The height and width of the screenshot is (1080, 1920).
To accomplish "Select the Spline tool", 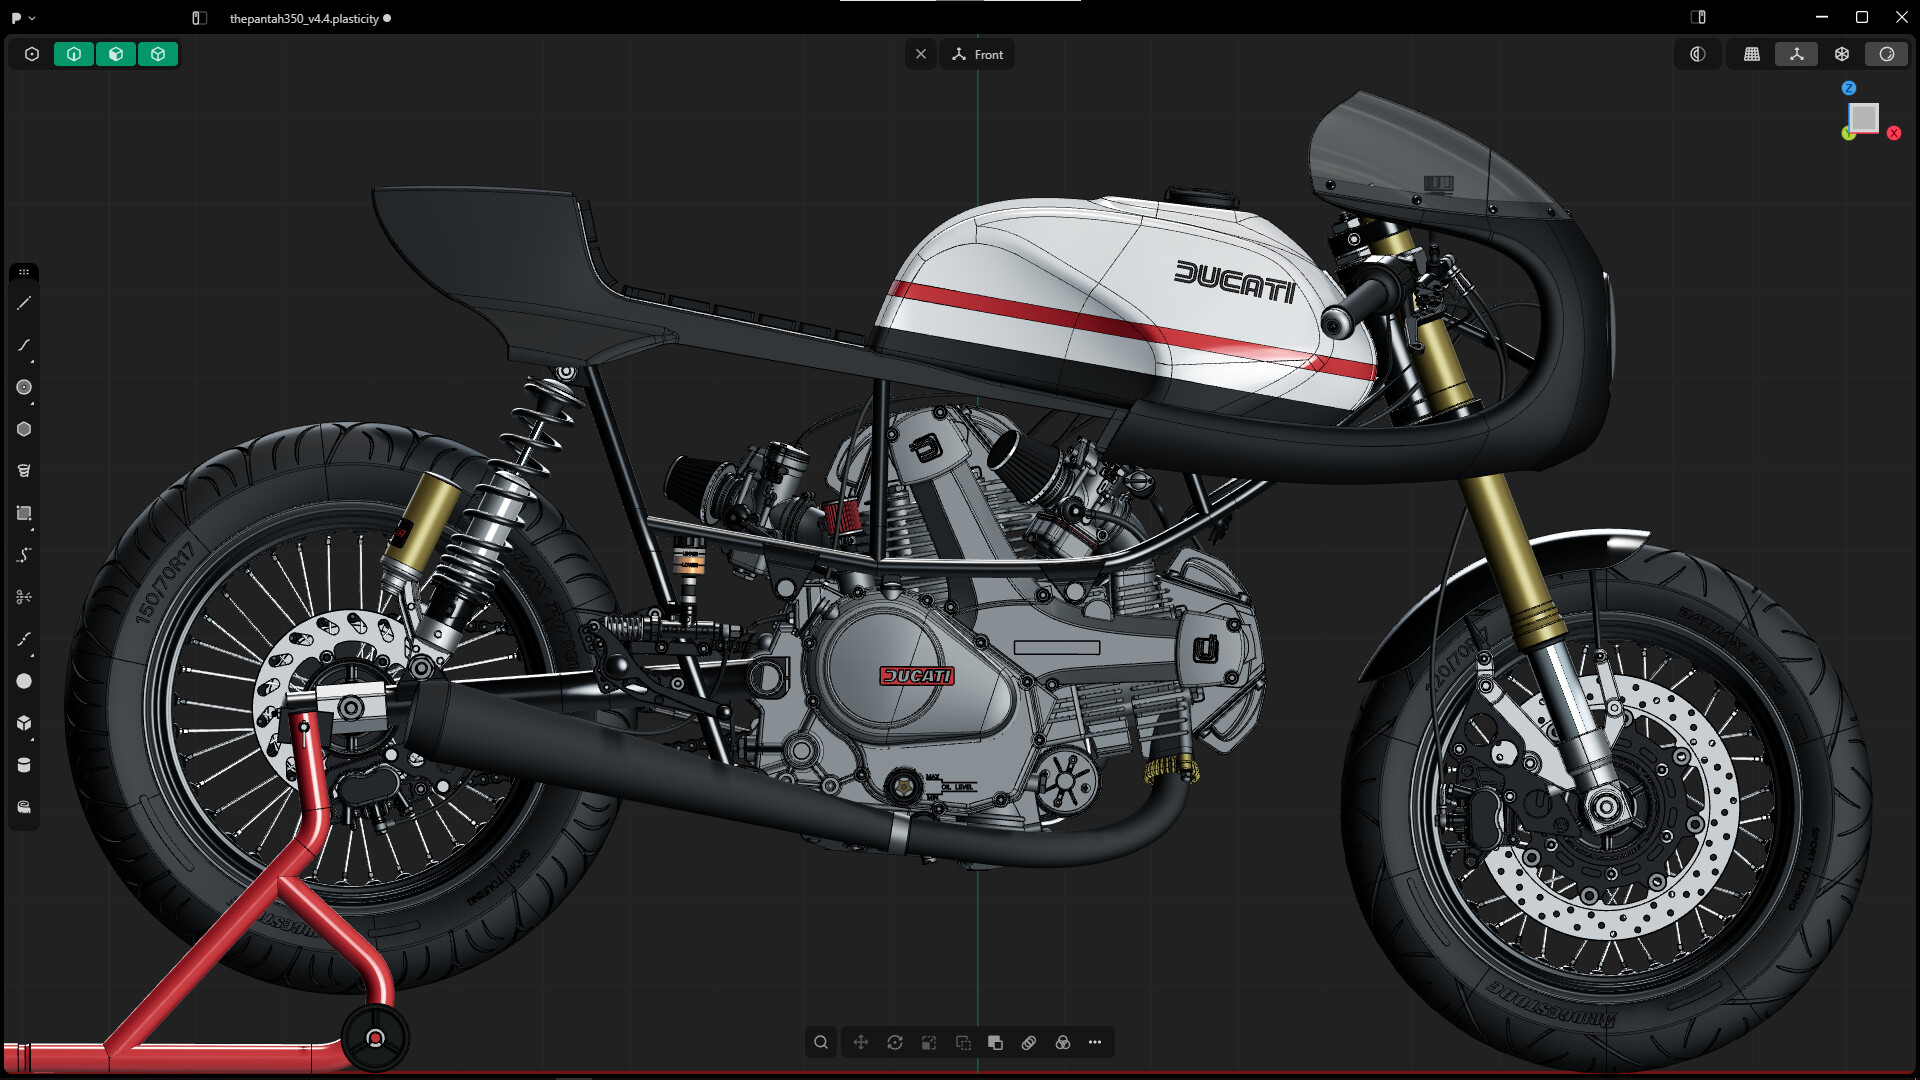I will (x=24, y=344).
